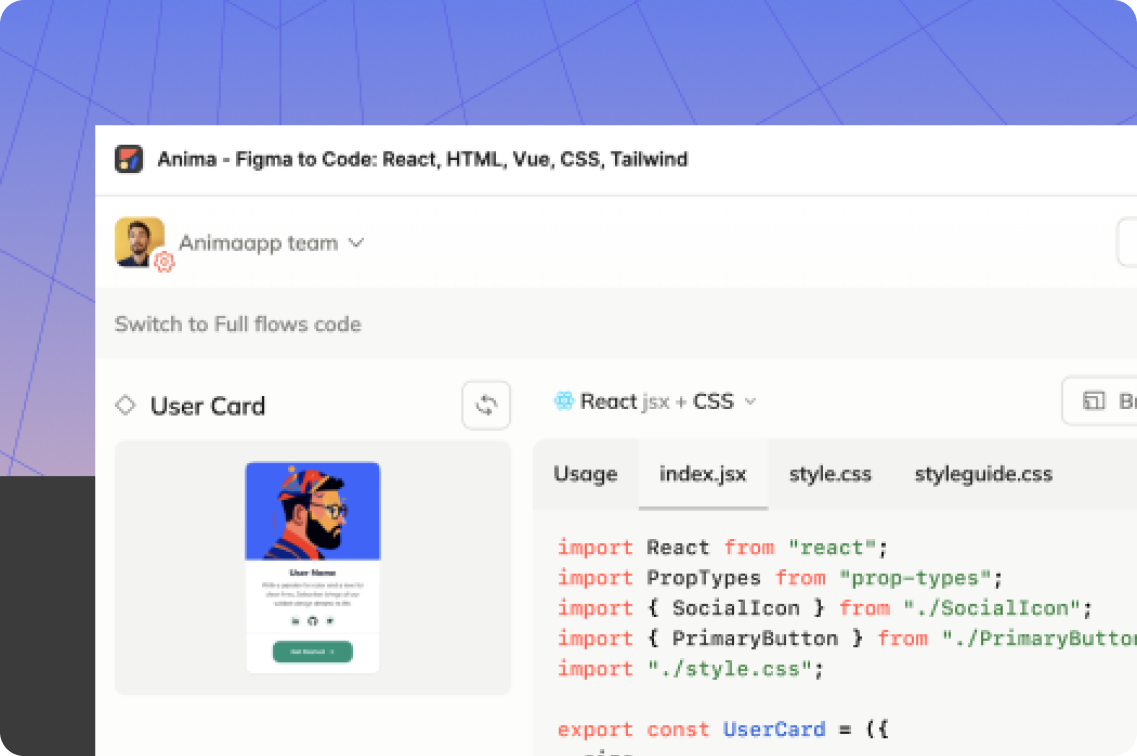Click the User Card component title
Screen dimensions: 1137x756
click(208, 406)
